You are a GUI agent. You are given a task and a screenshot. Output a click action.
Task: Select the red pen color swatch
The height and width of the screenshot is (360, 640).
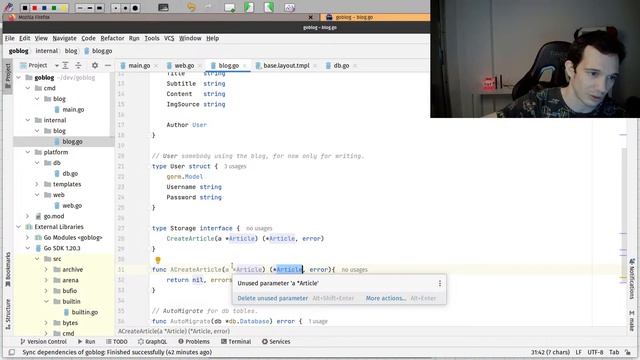coord(35,7)
